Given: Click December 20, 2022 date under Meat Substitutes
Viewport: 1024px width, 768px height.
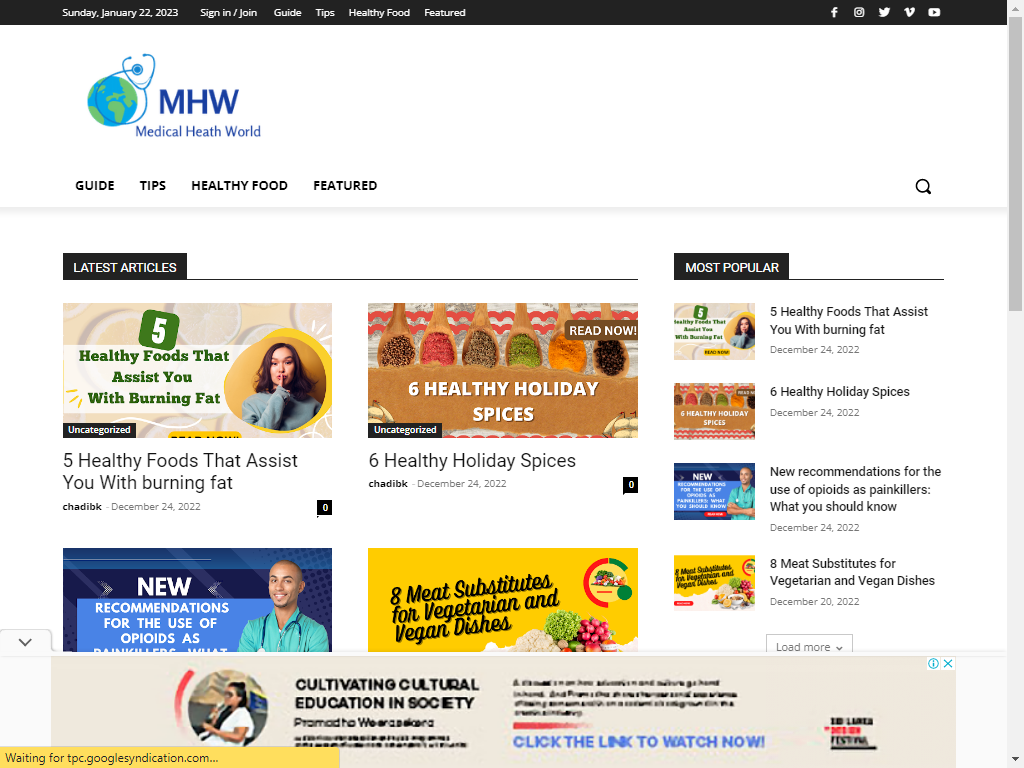Looking at the screenshot, I should tap(814, 601).
